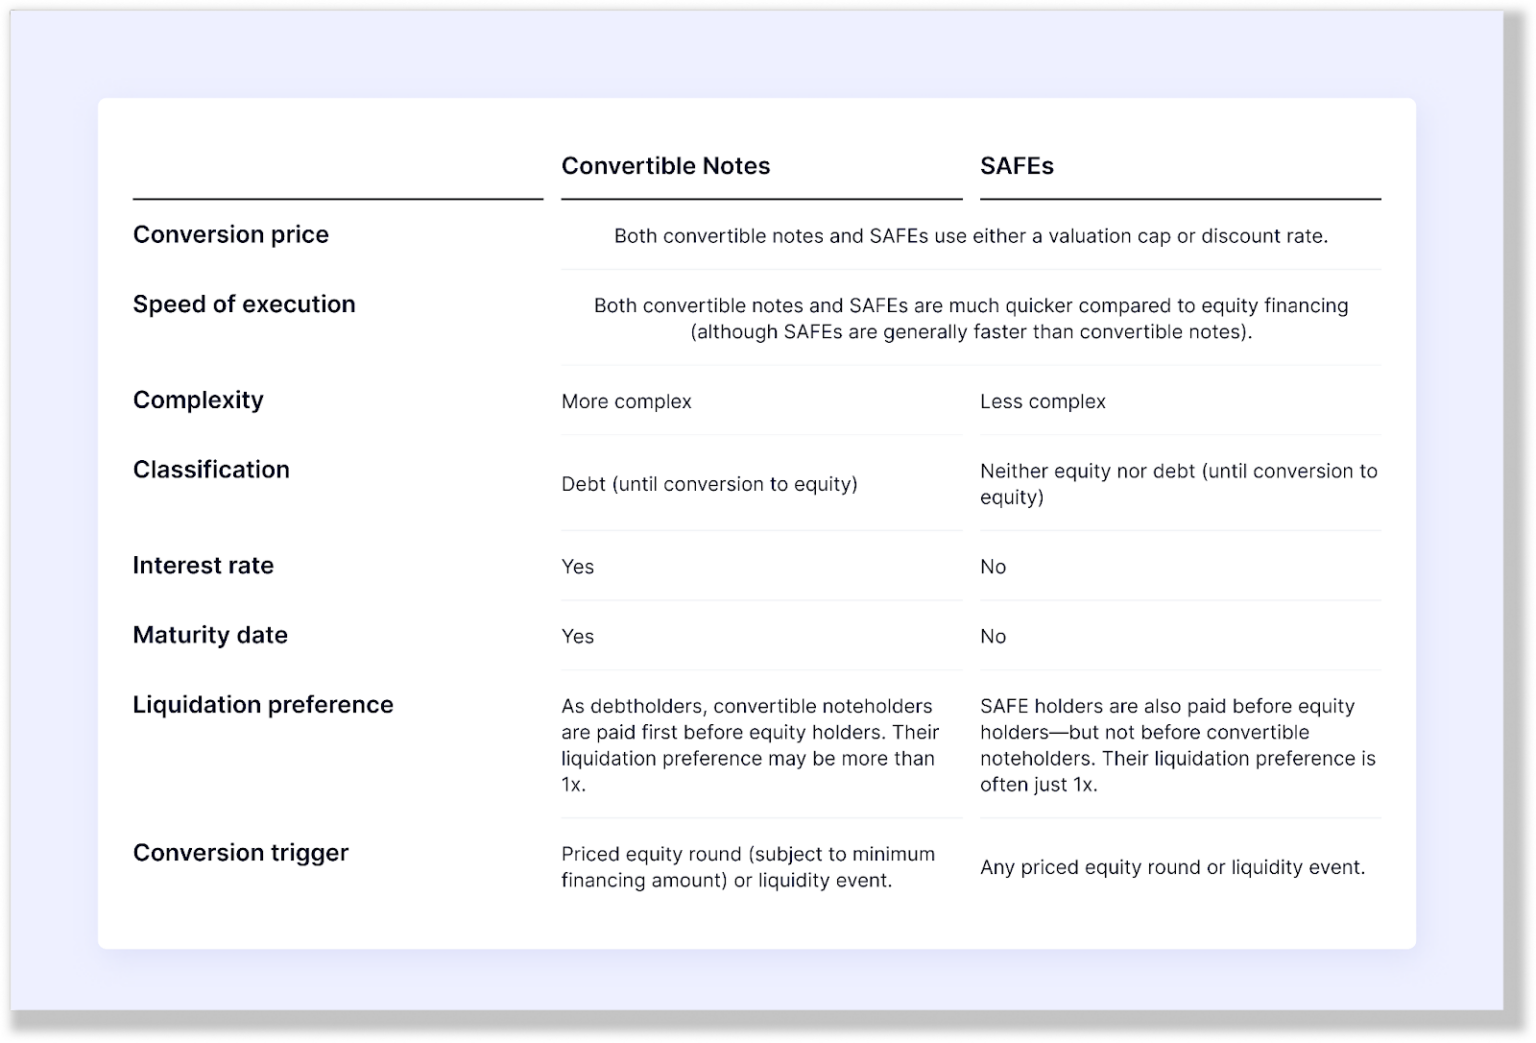This screenshot has height=1043, width=1536.
Task: Click the 'Less complex' cell
Action: click(x=1042, y=402)
